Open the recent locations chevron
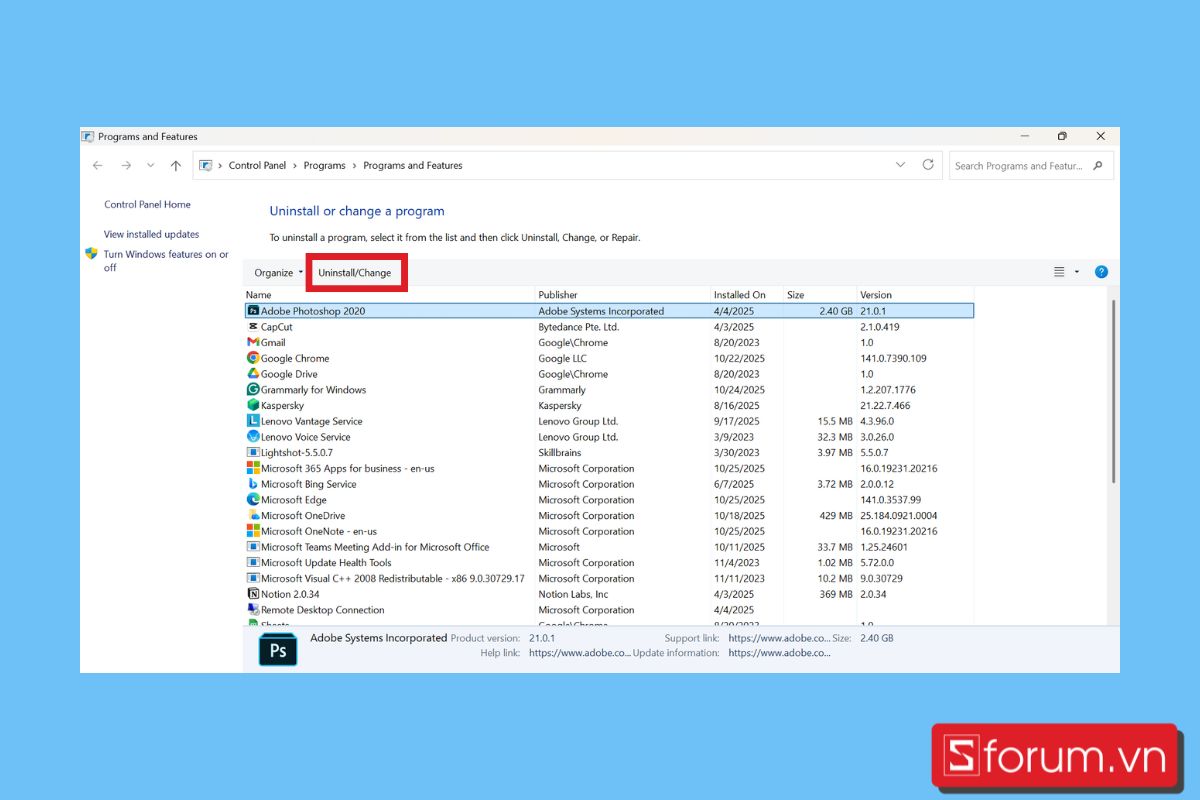 150,166
